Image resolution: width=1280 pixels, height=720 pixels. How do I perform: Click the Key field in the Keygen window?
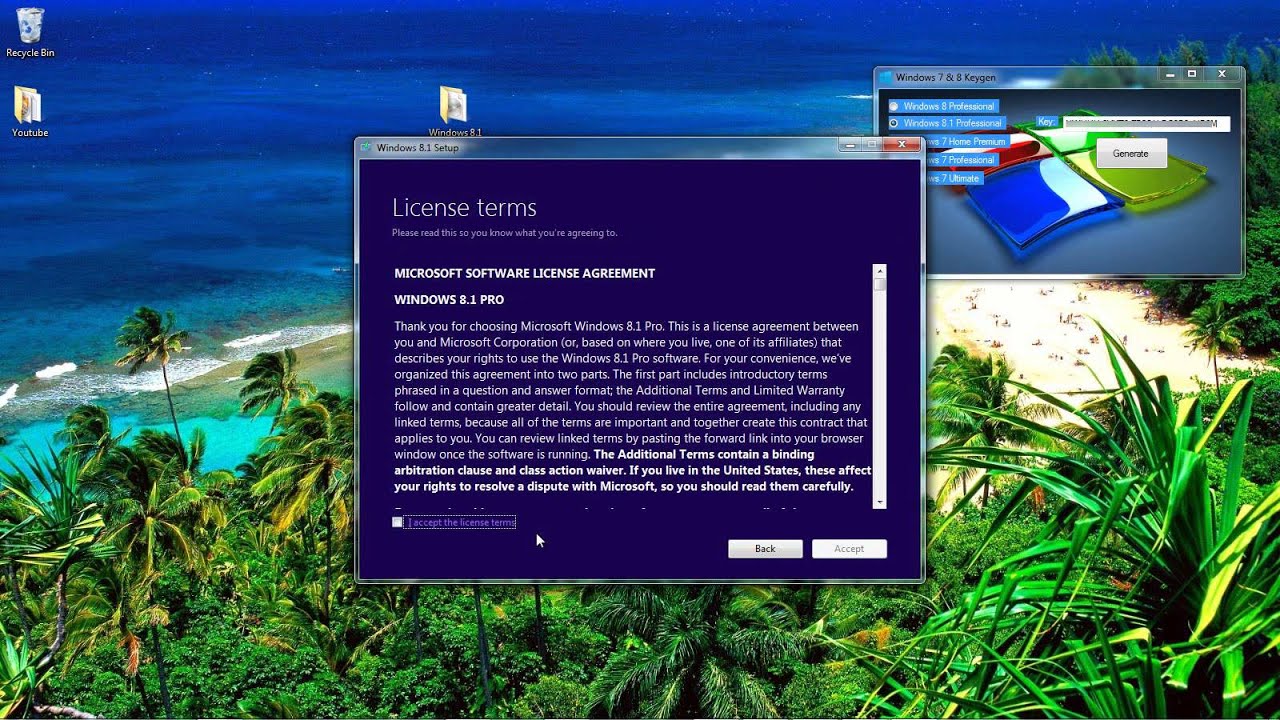point(1145,123)
